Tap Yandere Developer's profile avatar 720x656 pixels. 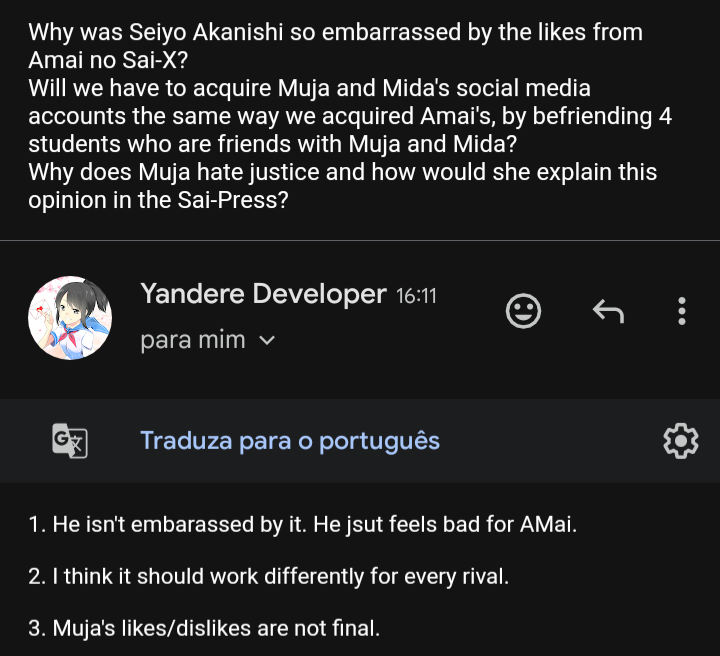(x=70, y=318)
